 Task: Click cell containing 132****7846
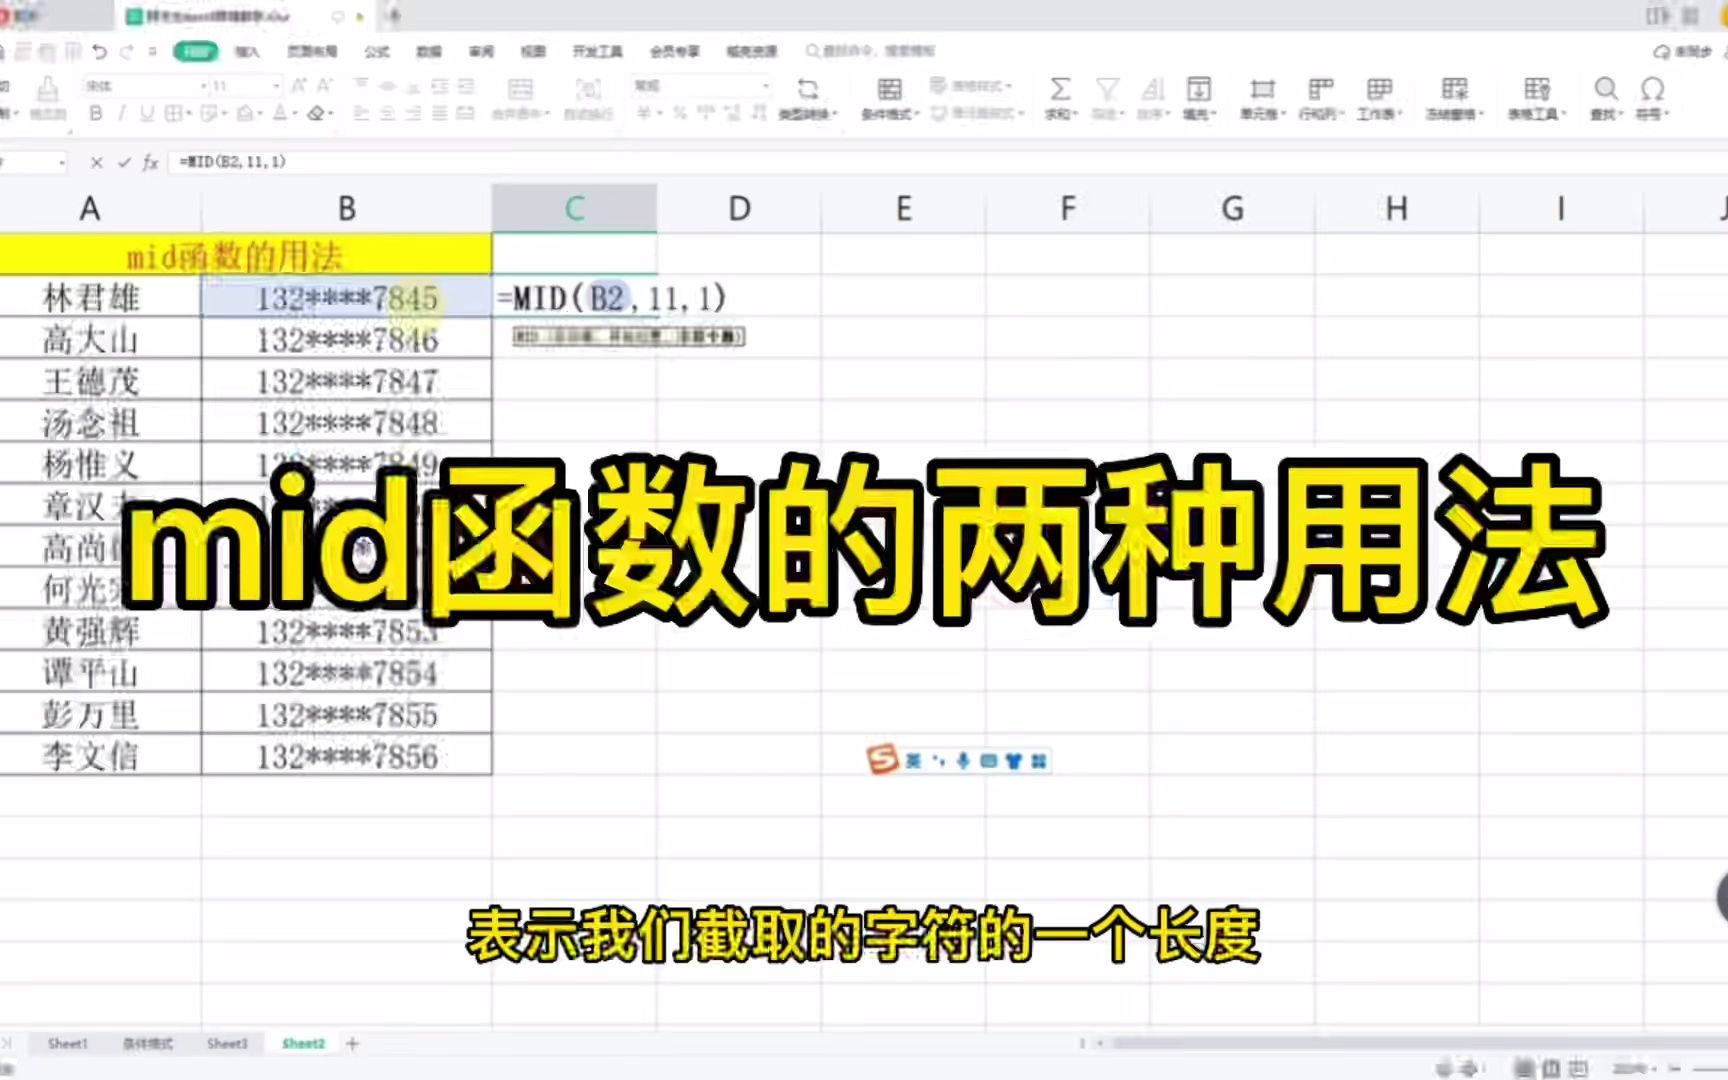tap(347, 340)
